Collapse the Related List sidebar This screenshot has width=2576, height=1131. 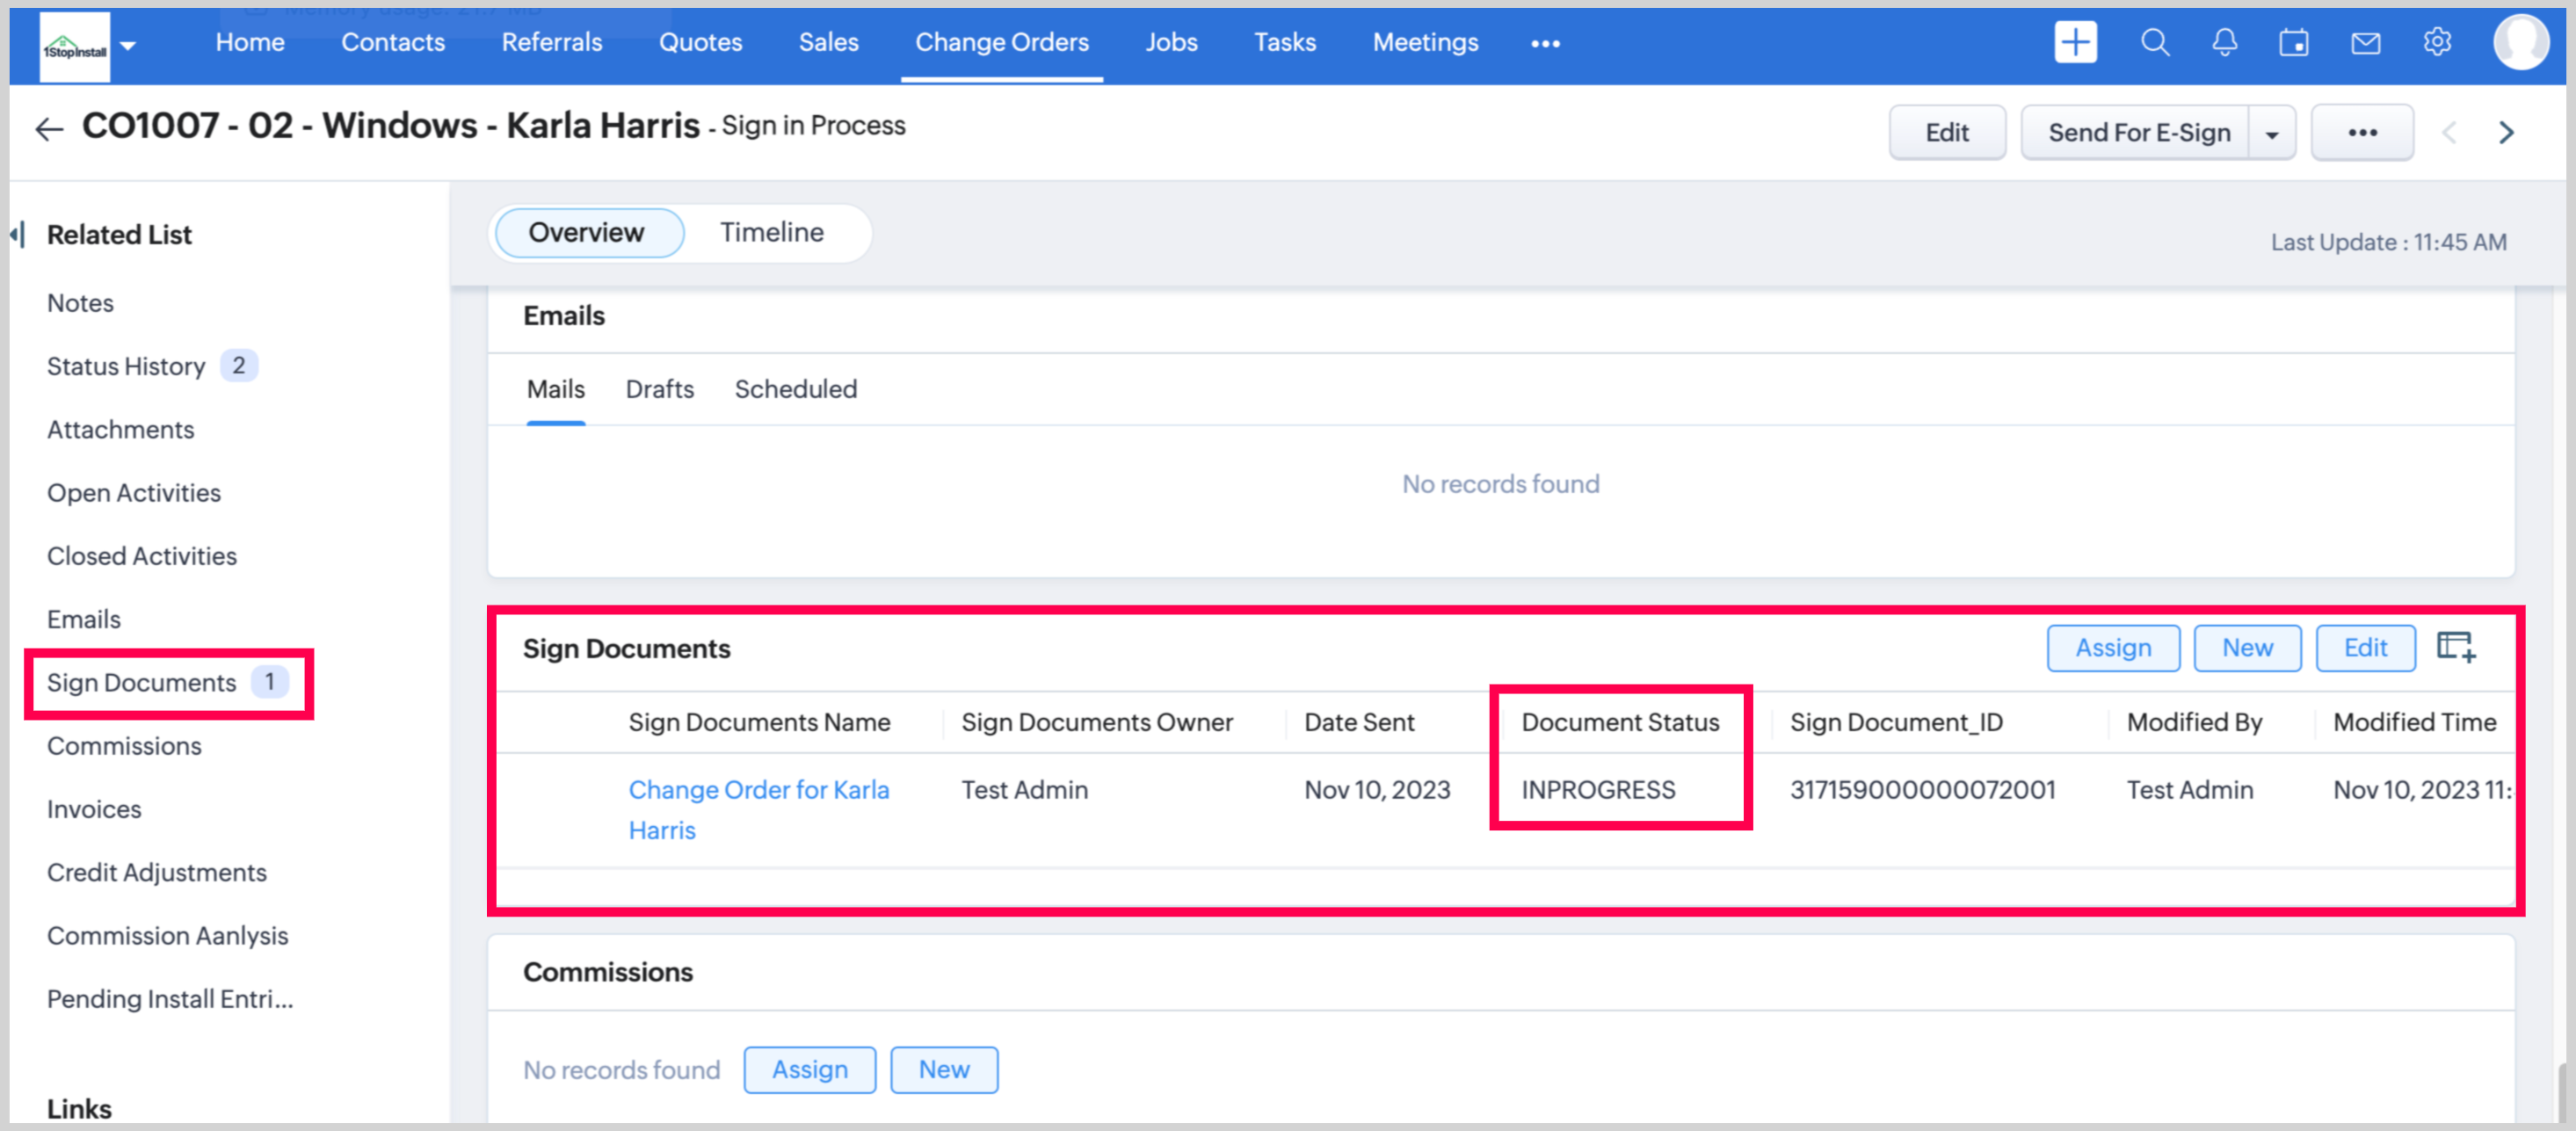tap(17, 235)
